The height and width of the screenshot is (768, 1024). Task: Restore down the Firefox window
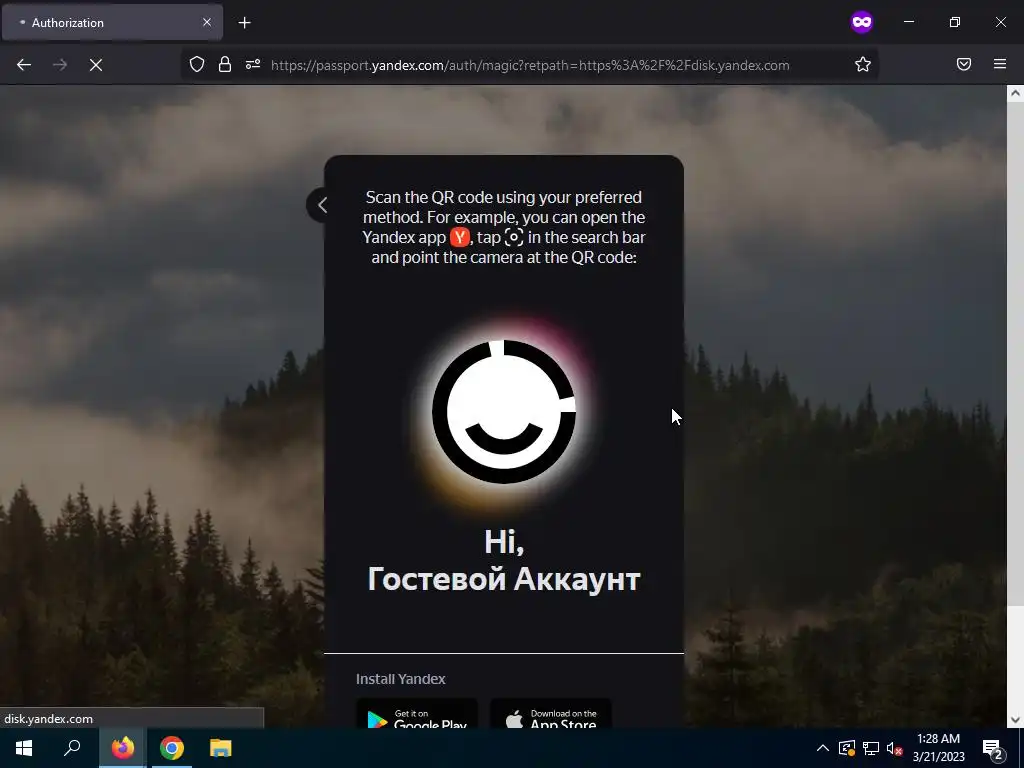(955, 22)
